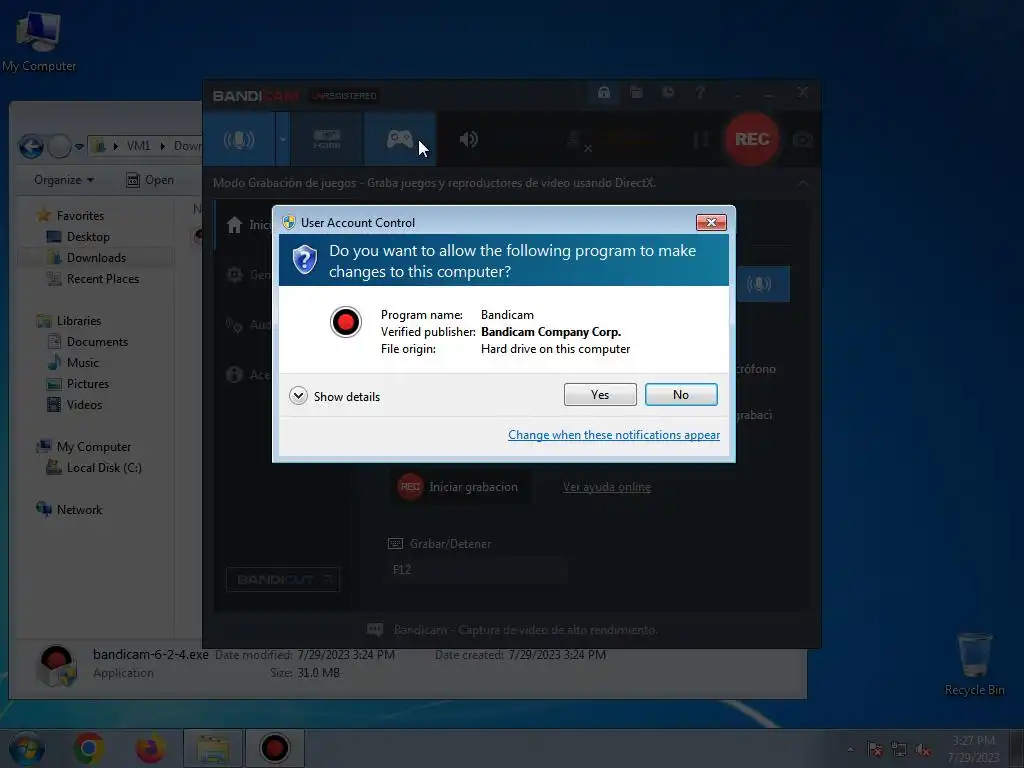Open the Windows Start button
The width and height of the screenshot is (1024, 768).
(x=26, y=748)
